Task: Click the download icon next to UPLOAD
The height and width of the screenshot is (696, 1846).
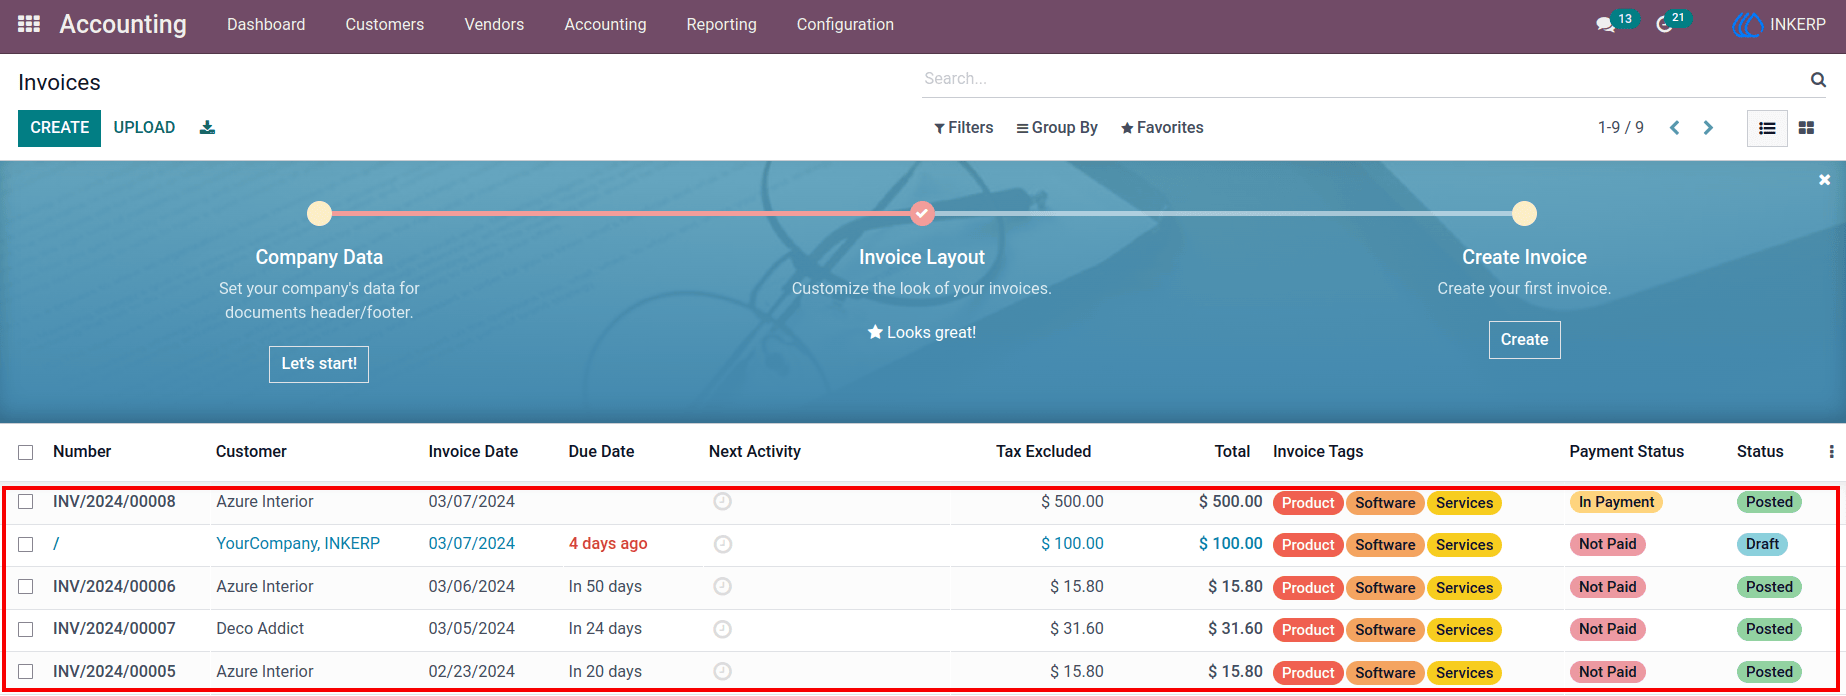Action: [x=207, y=127]
